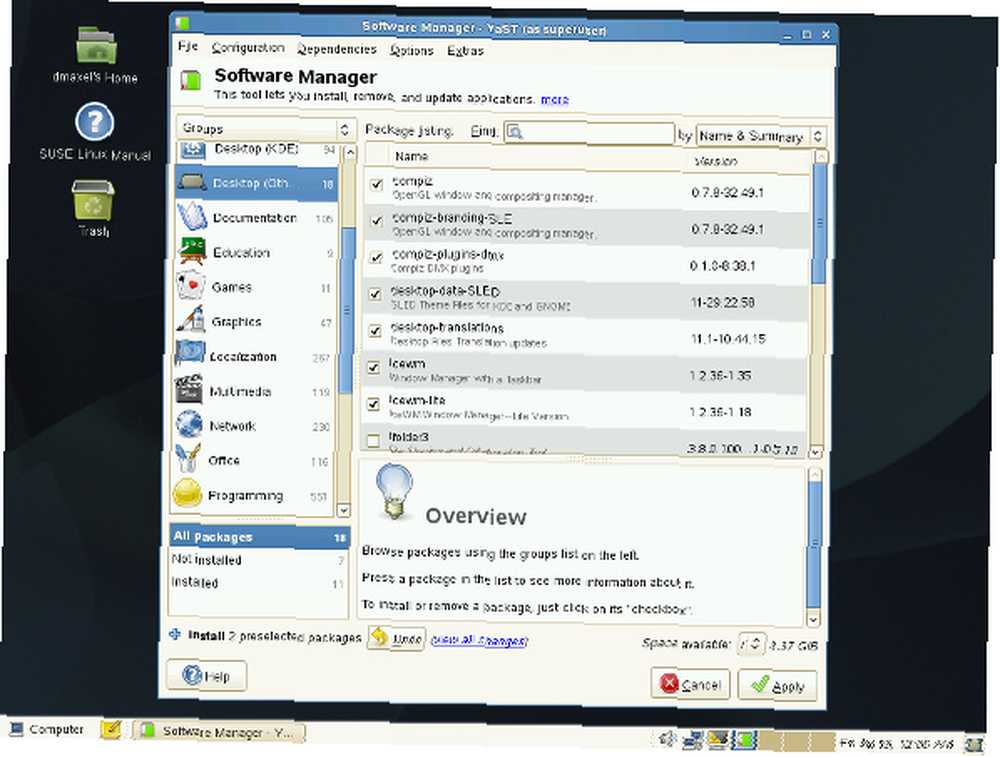Select the All packages filter
Image resolution: width=1000 pixels, height=757 pixels.
[259, 537]
